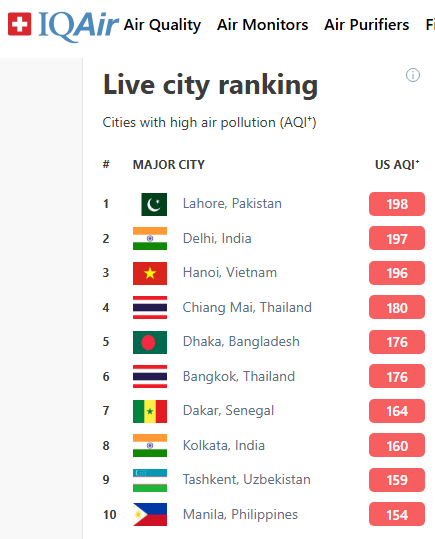Open the Kolkata, India link
Screen dimensions: 435x539
click(x=224, y=446)
